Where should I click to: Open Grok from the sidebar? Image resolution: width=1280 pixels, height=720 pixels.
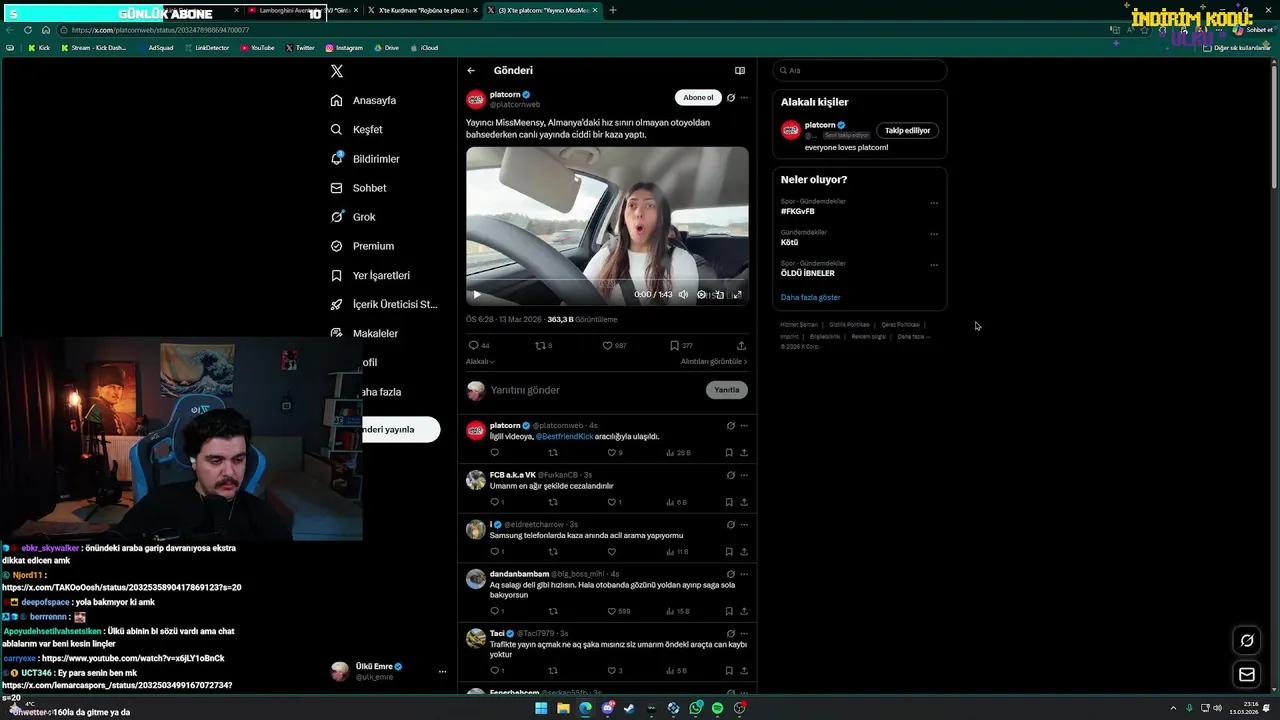pyautogui.click(x=353, y=217)
